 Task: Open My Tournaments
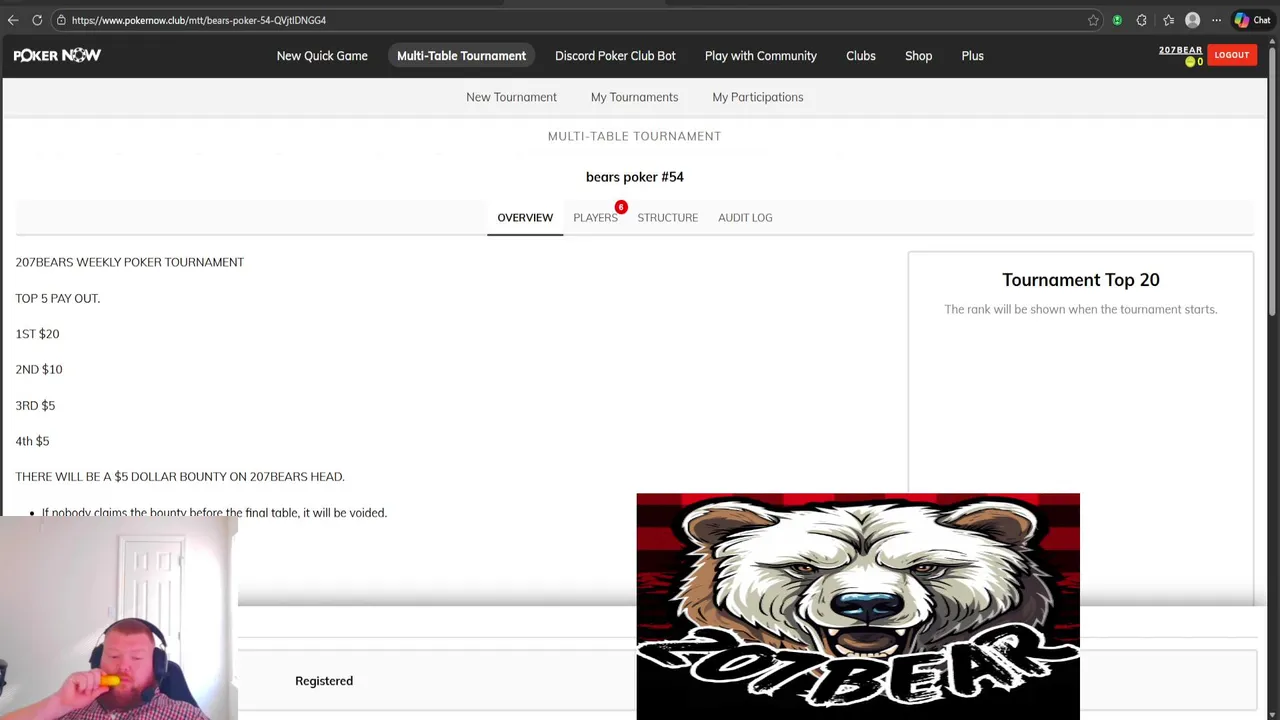[634, 97]
